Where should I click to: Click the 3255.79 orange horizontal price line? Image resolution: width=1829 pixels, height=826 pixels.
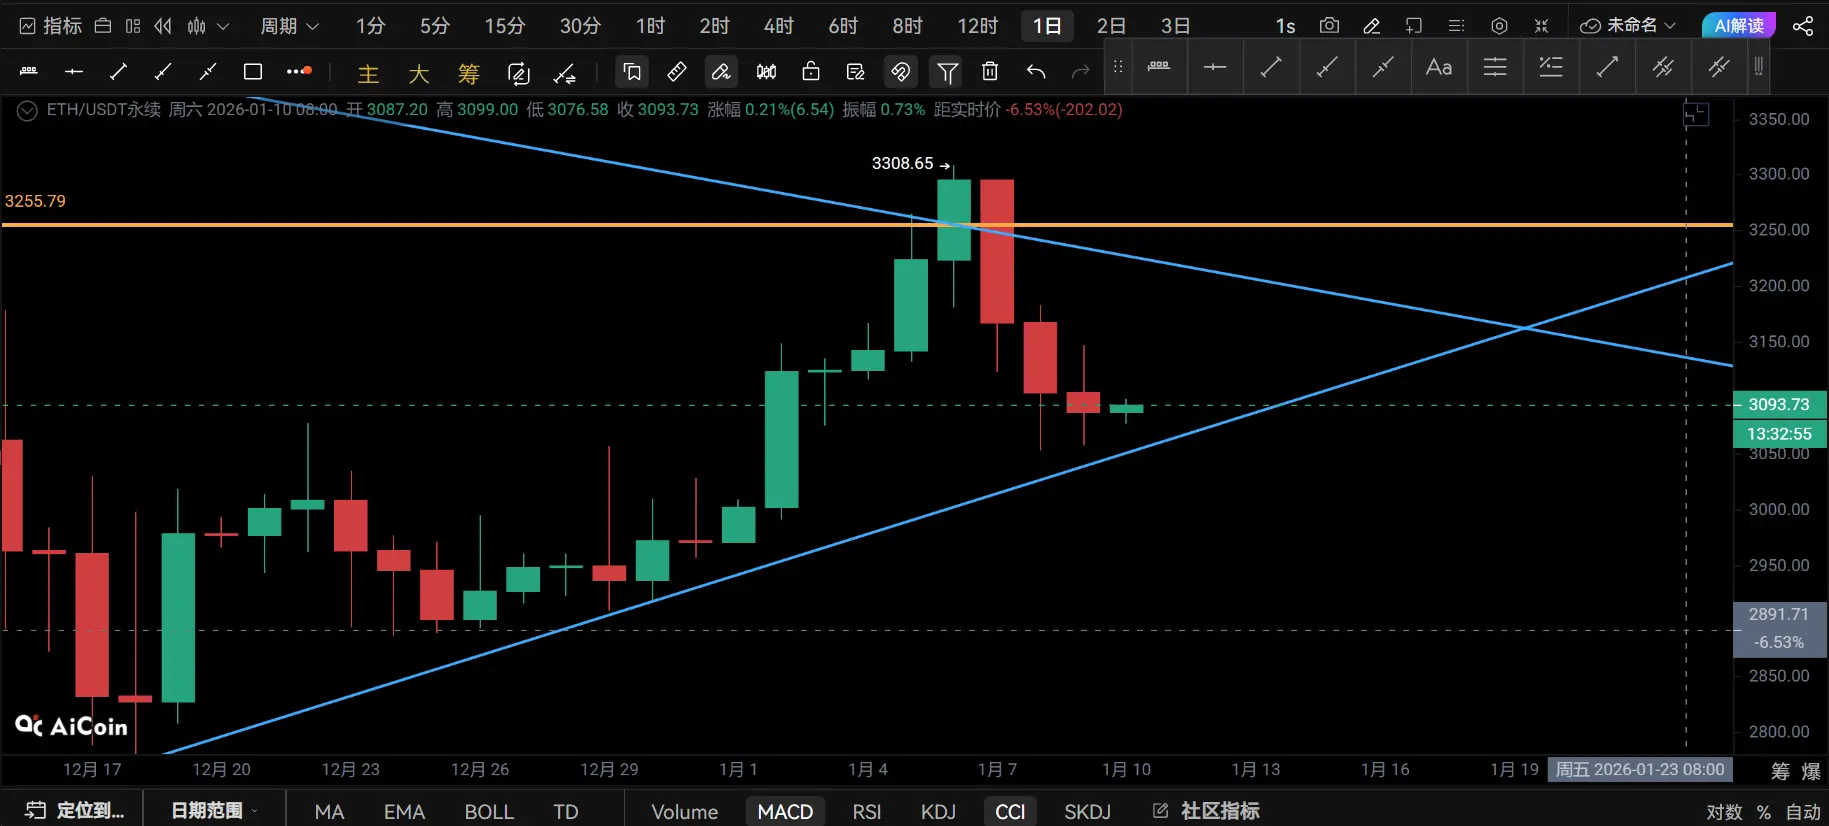(x=867, y=225)
